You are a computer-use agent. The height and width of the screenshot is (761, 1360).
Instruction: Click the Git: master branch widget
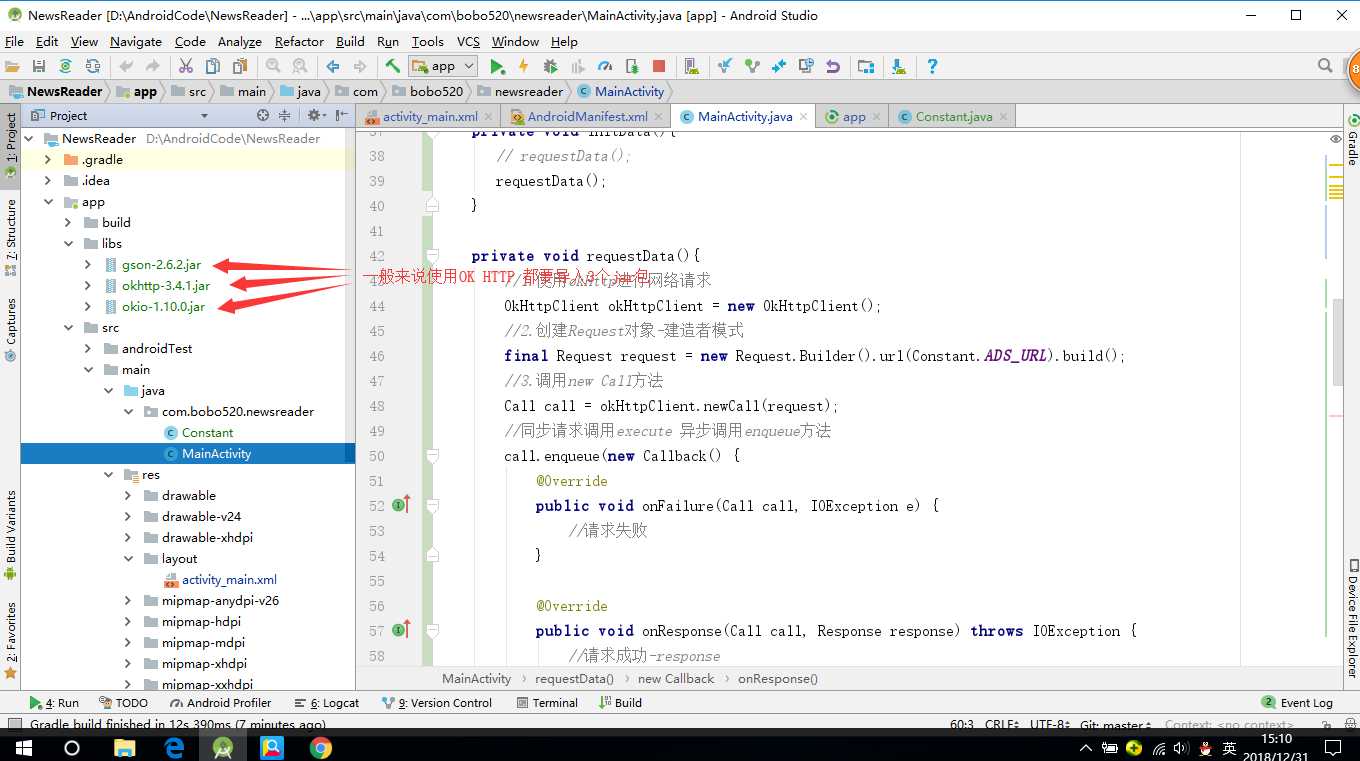point(1116,725)
